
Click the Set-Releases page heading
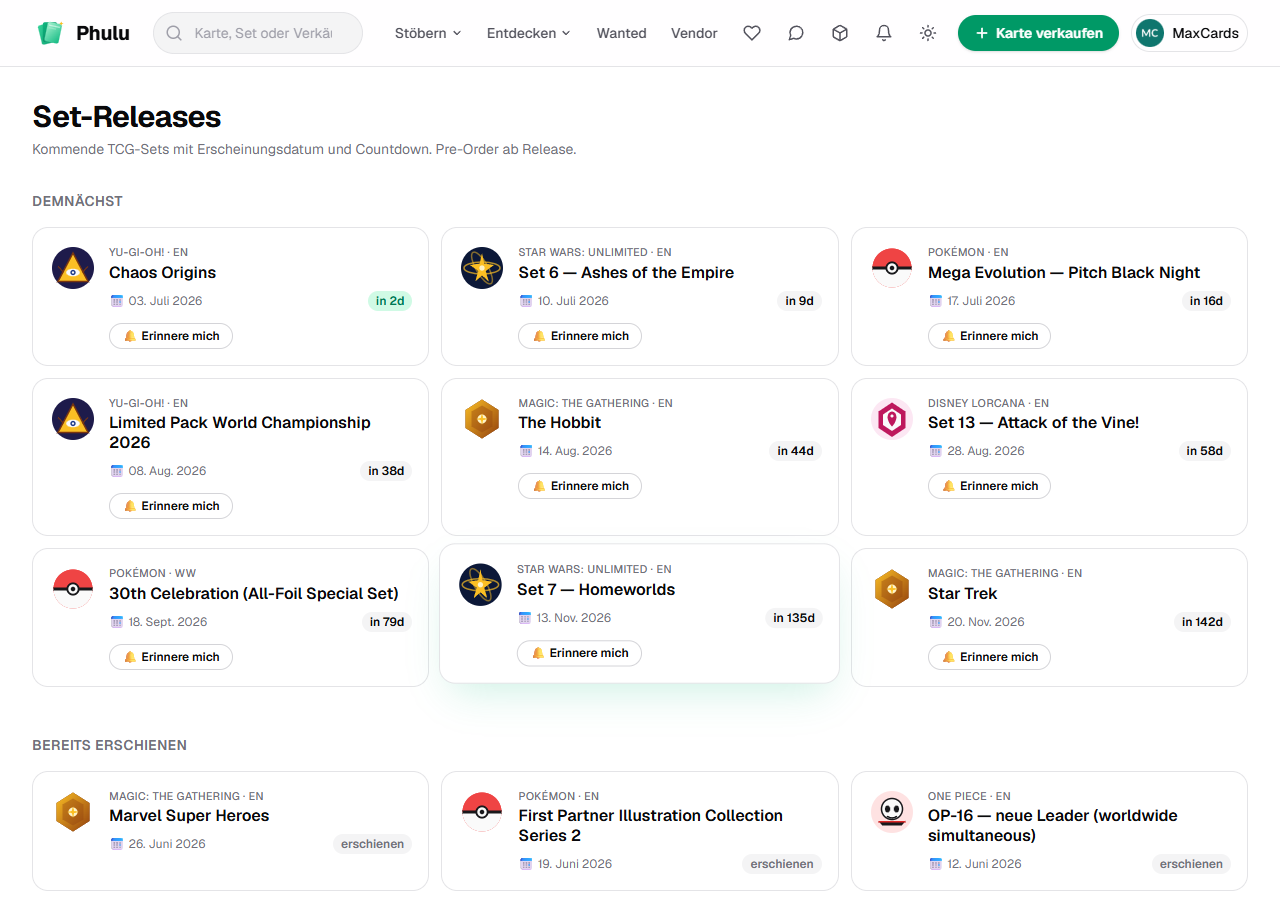pyautogui.click(x=127, y=117)
